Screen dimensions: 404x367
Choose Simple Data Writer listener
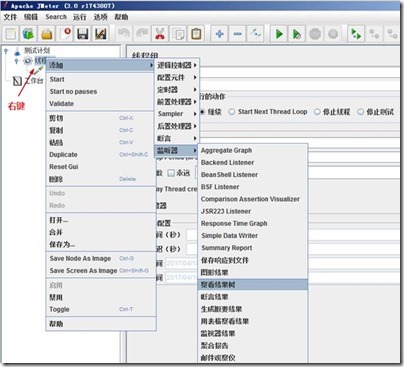pos(253,236)
